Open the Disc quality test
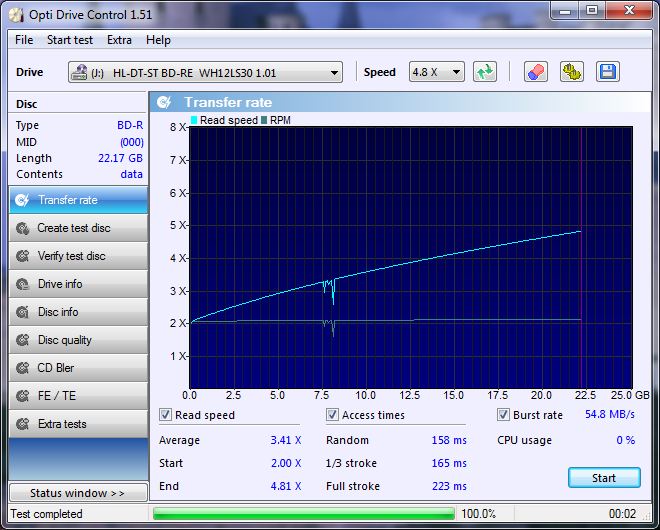This screenshot has width=660, height=530. click(77, 340)
